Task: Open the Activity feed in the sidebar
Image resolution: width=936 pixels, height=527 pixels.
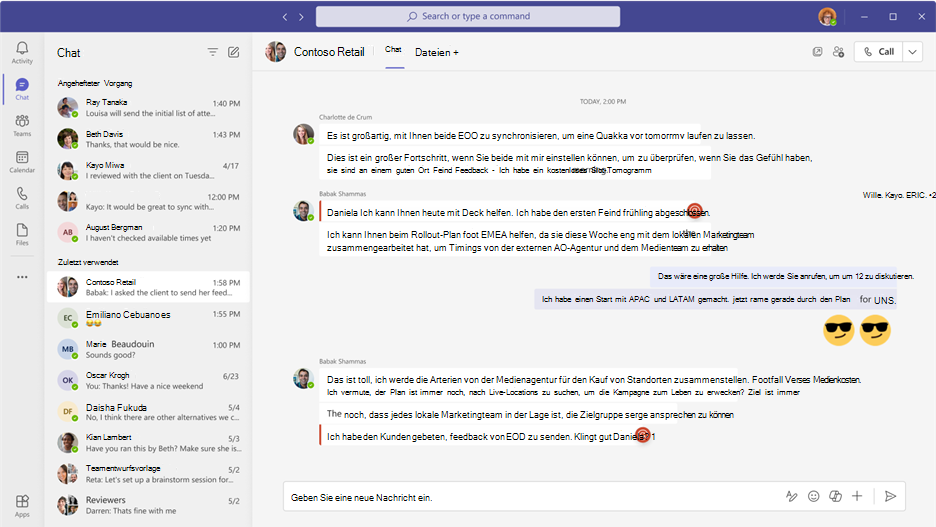Action: (22, 53)
